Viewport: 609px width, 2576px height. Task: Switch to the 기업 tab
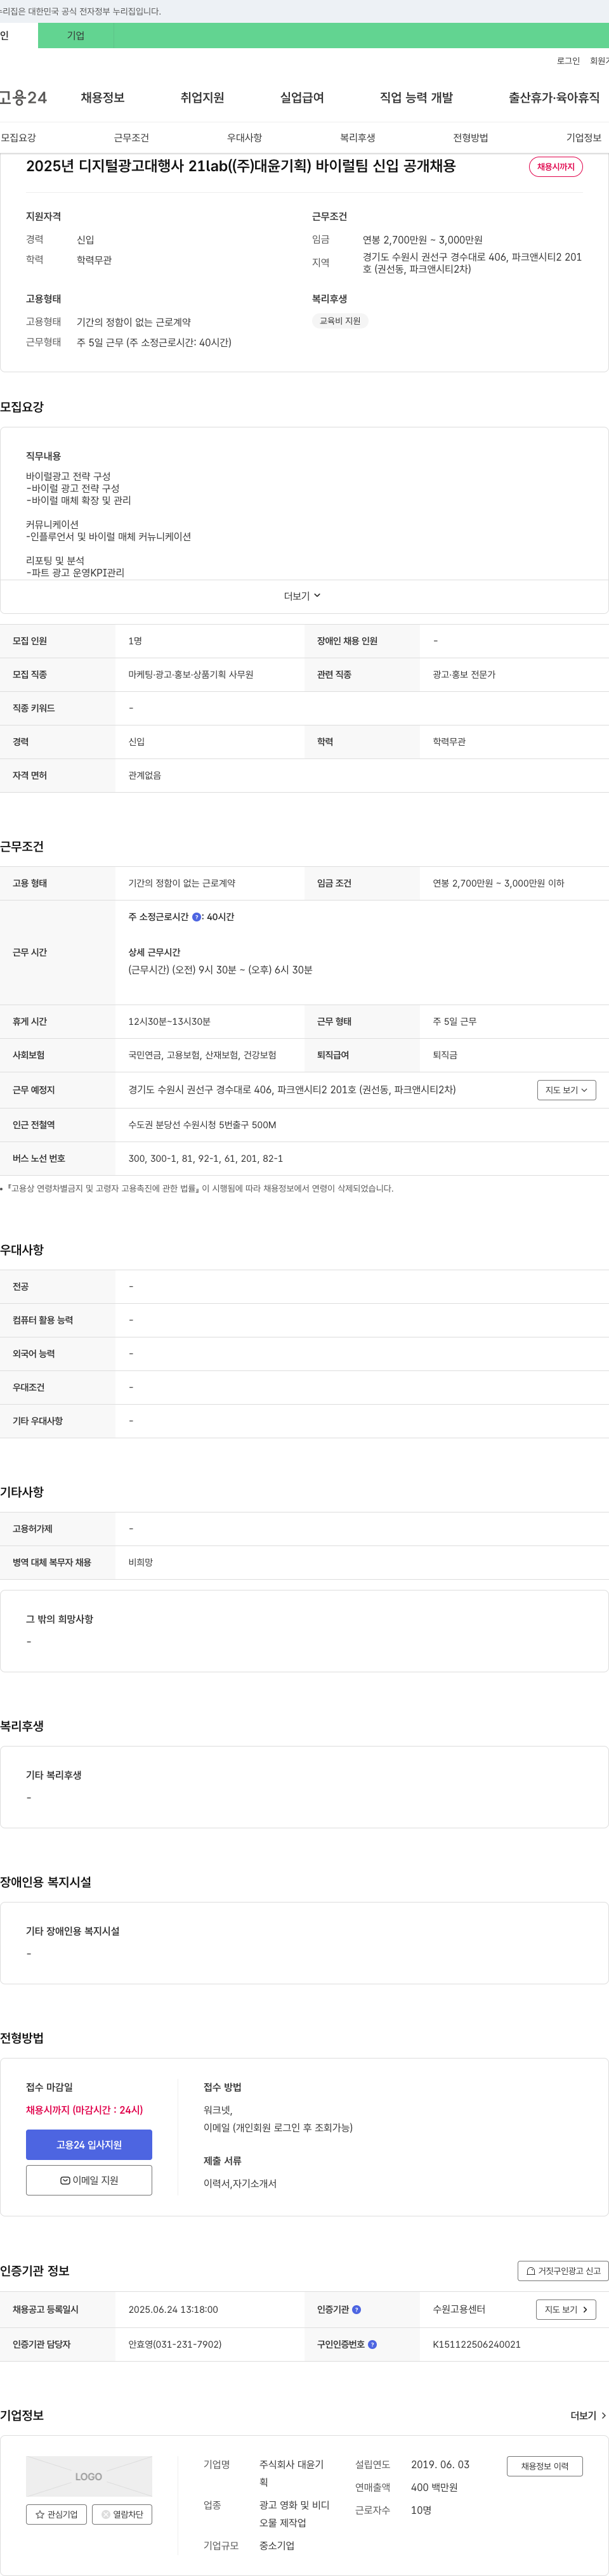[x=76, y=35]
